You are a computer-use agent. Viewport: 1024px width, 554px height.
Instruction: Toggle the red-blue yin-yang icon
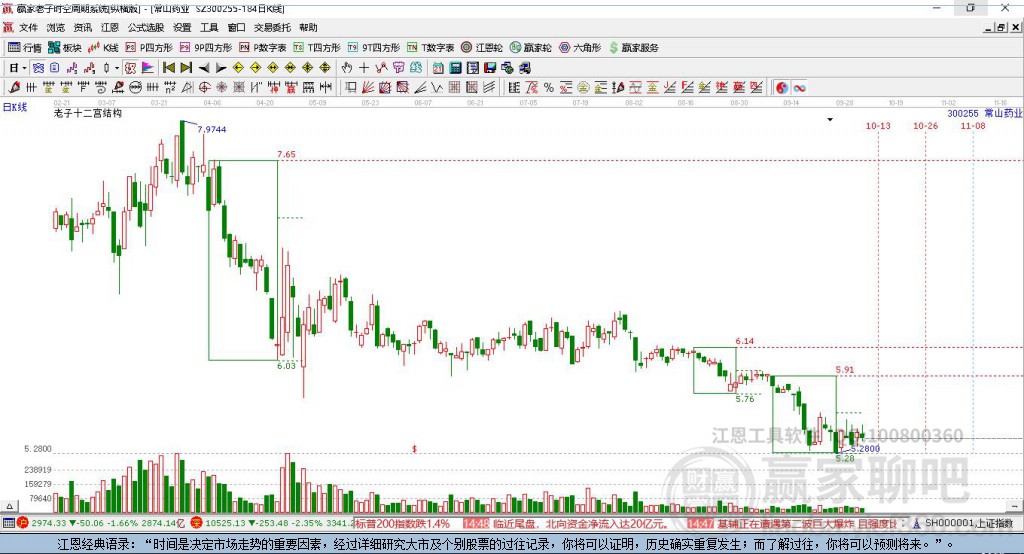coord(782,88)
